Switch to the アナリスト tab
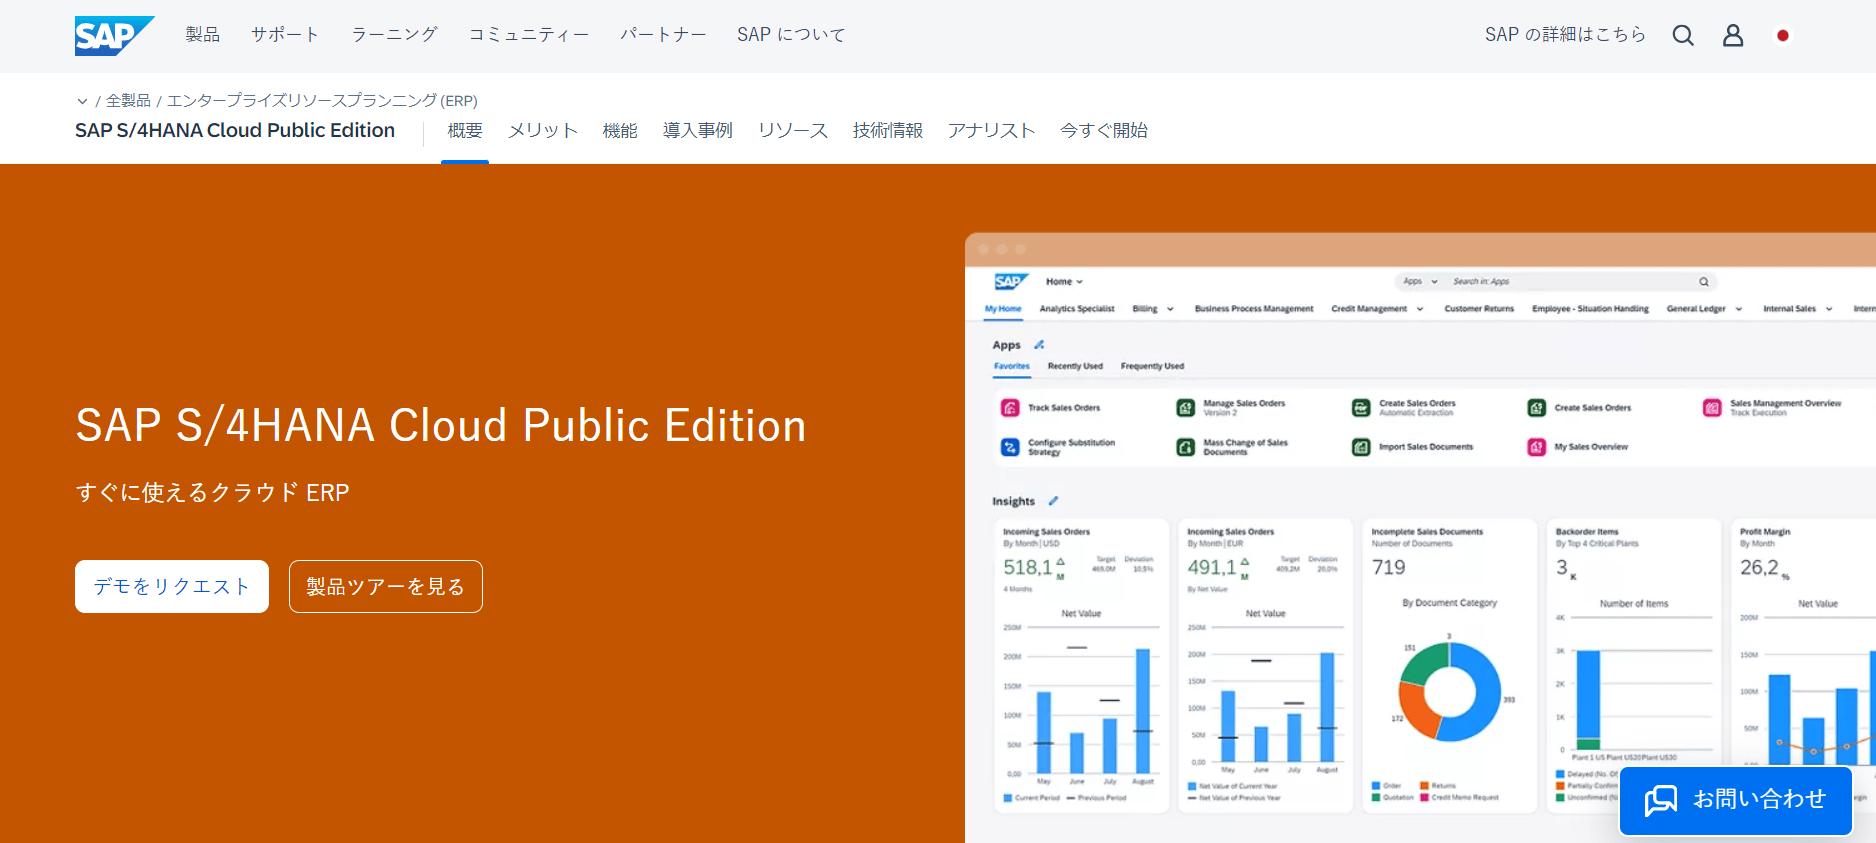Screen dimensions: 1876x843 point(991,131)
